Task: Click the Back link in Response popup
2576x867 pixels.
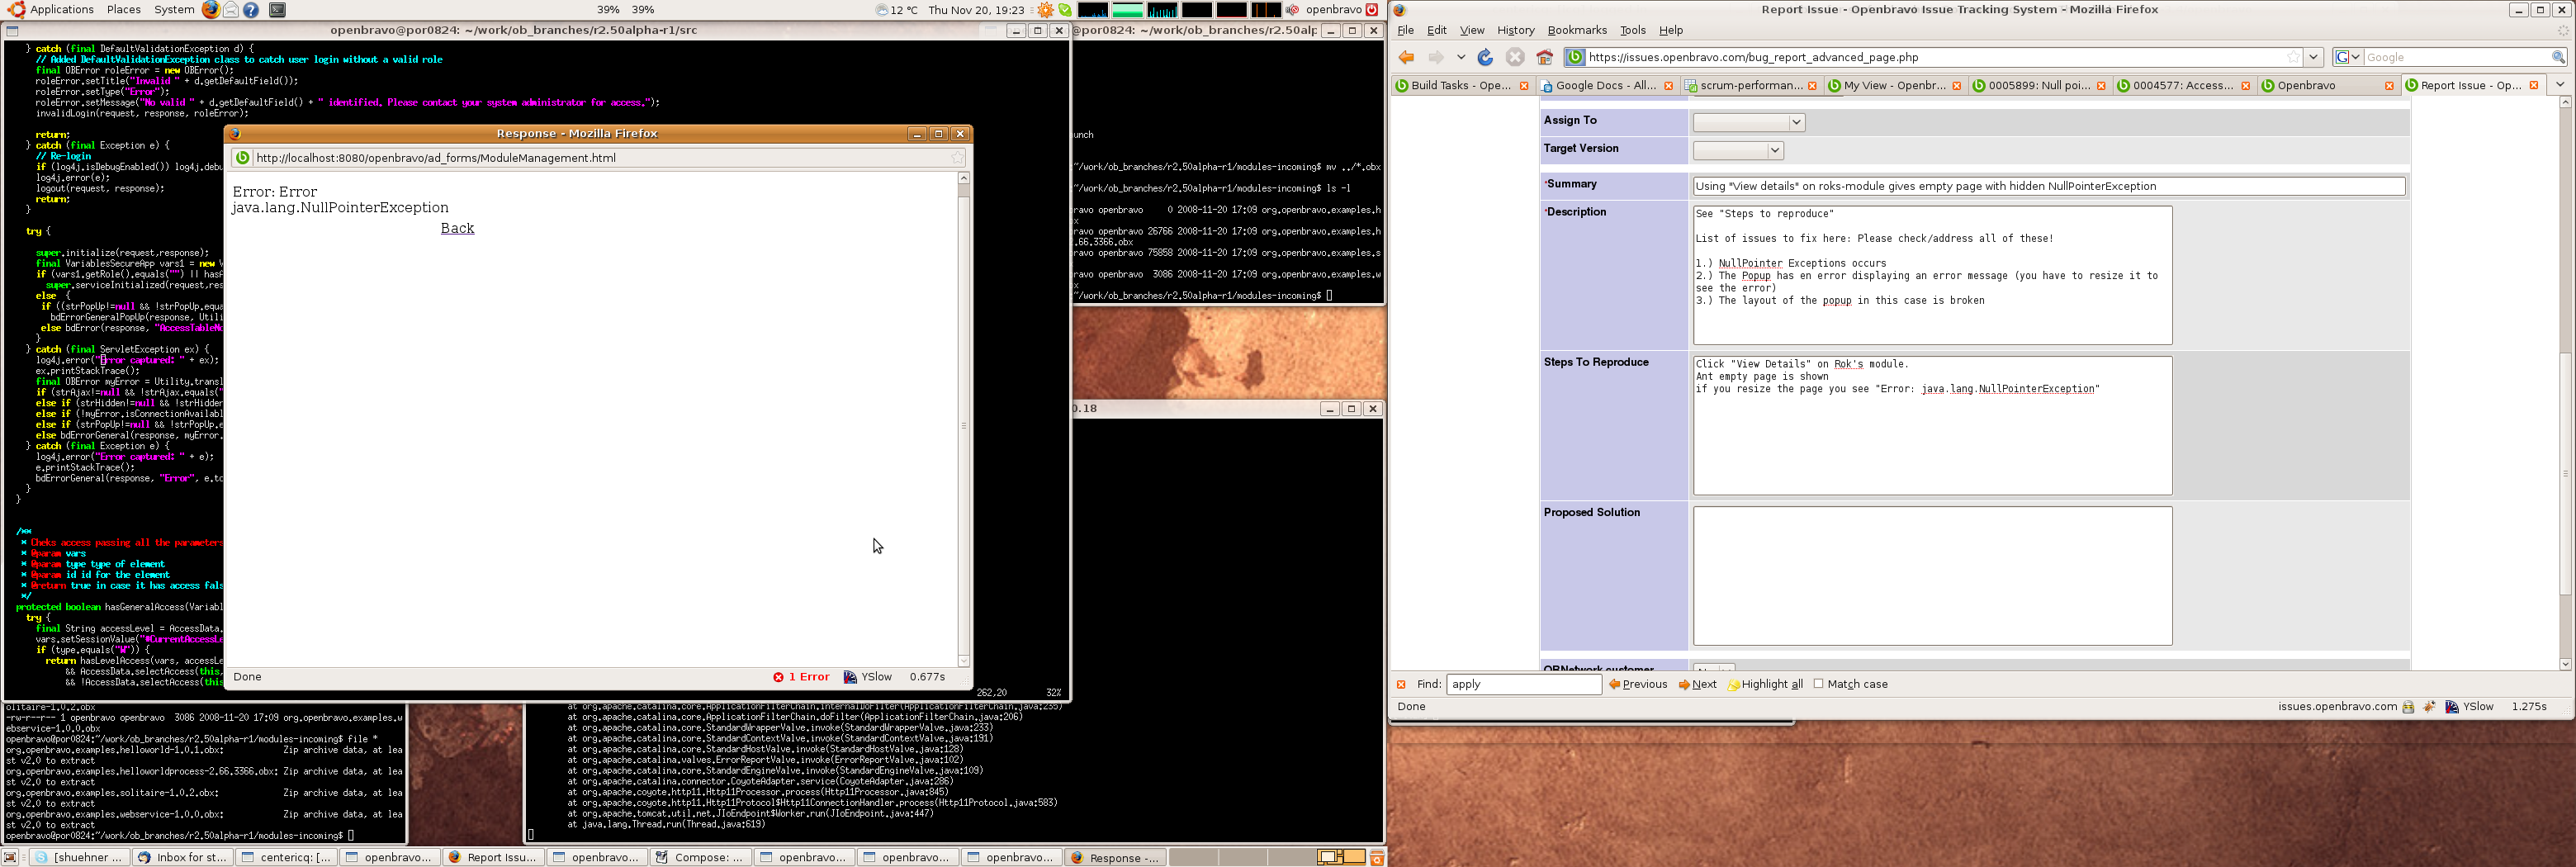Action: [457, 229]
